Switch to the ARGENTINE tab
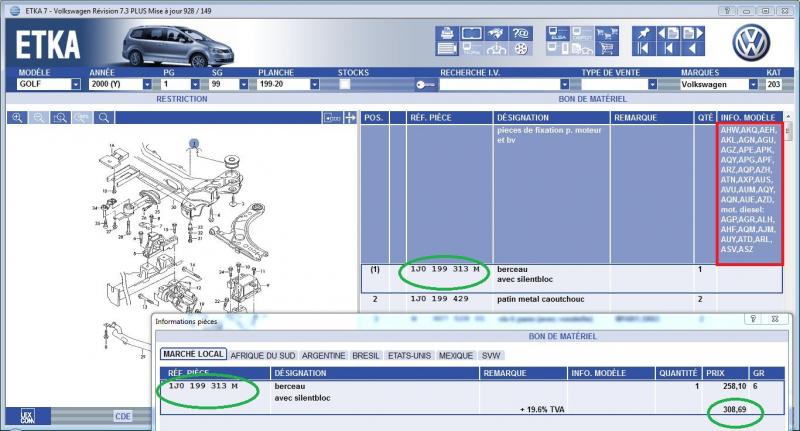Screen dimensions: 800x431 tap(323, 356)
